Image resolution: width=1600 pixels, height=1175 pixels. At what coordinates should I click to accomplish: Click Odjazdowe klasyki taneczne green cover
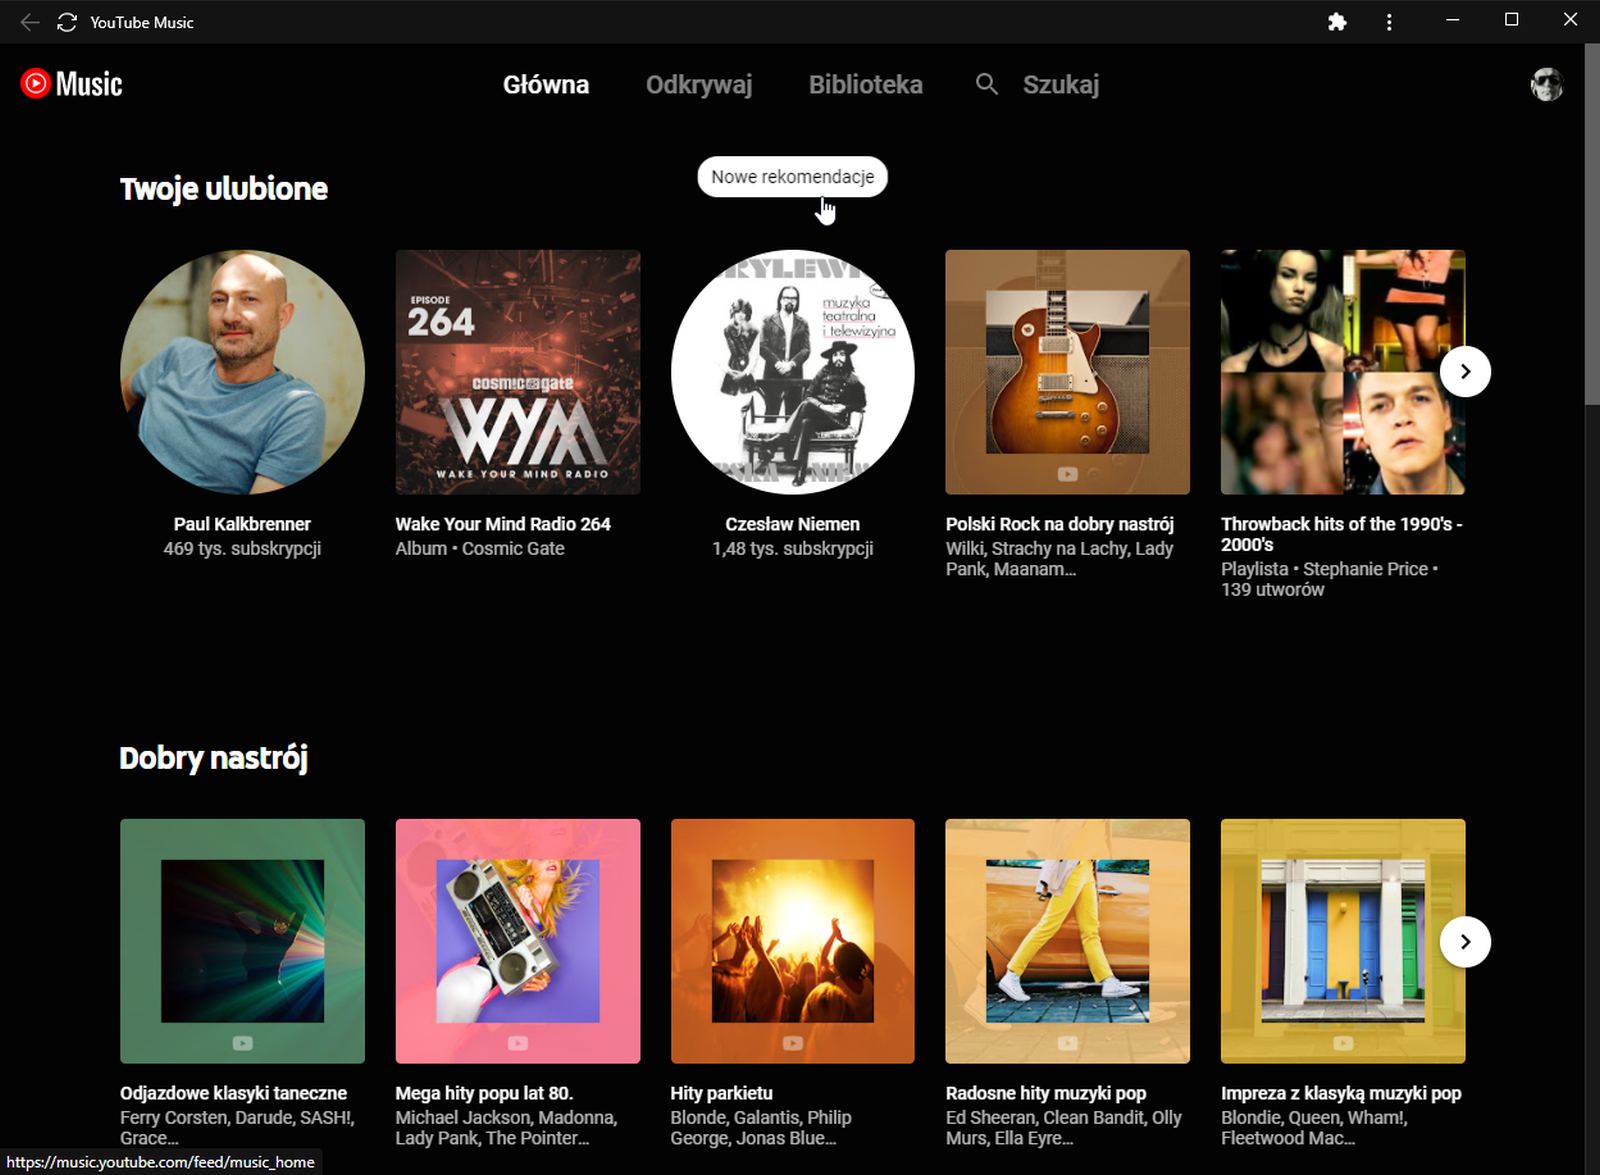pos(242,941)
